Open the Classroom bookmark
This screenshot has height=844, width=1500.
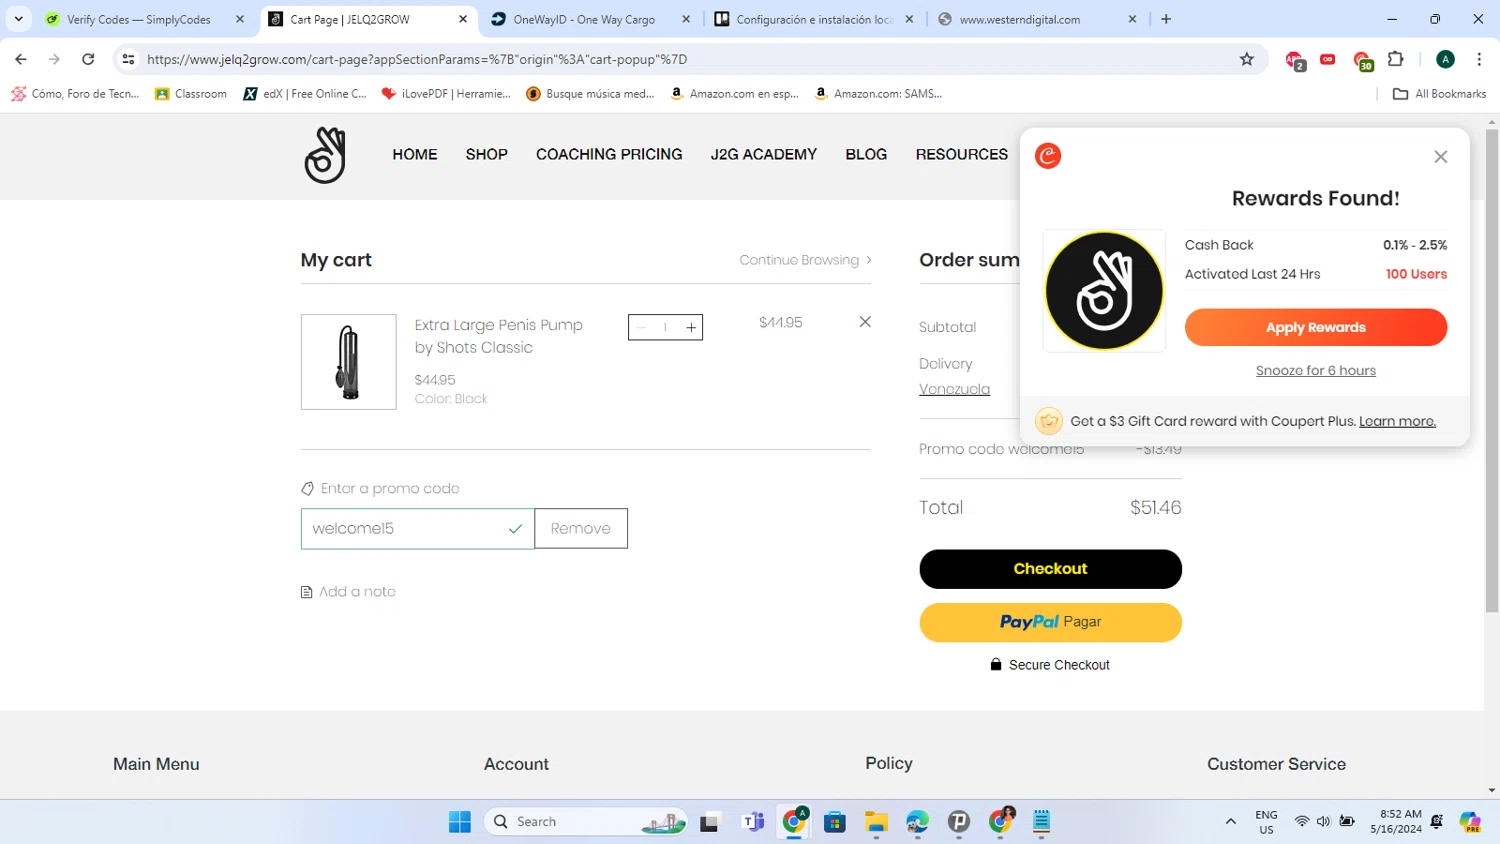pyautogui.click(x=191, y=94)
